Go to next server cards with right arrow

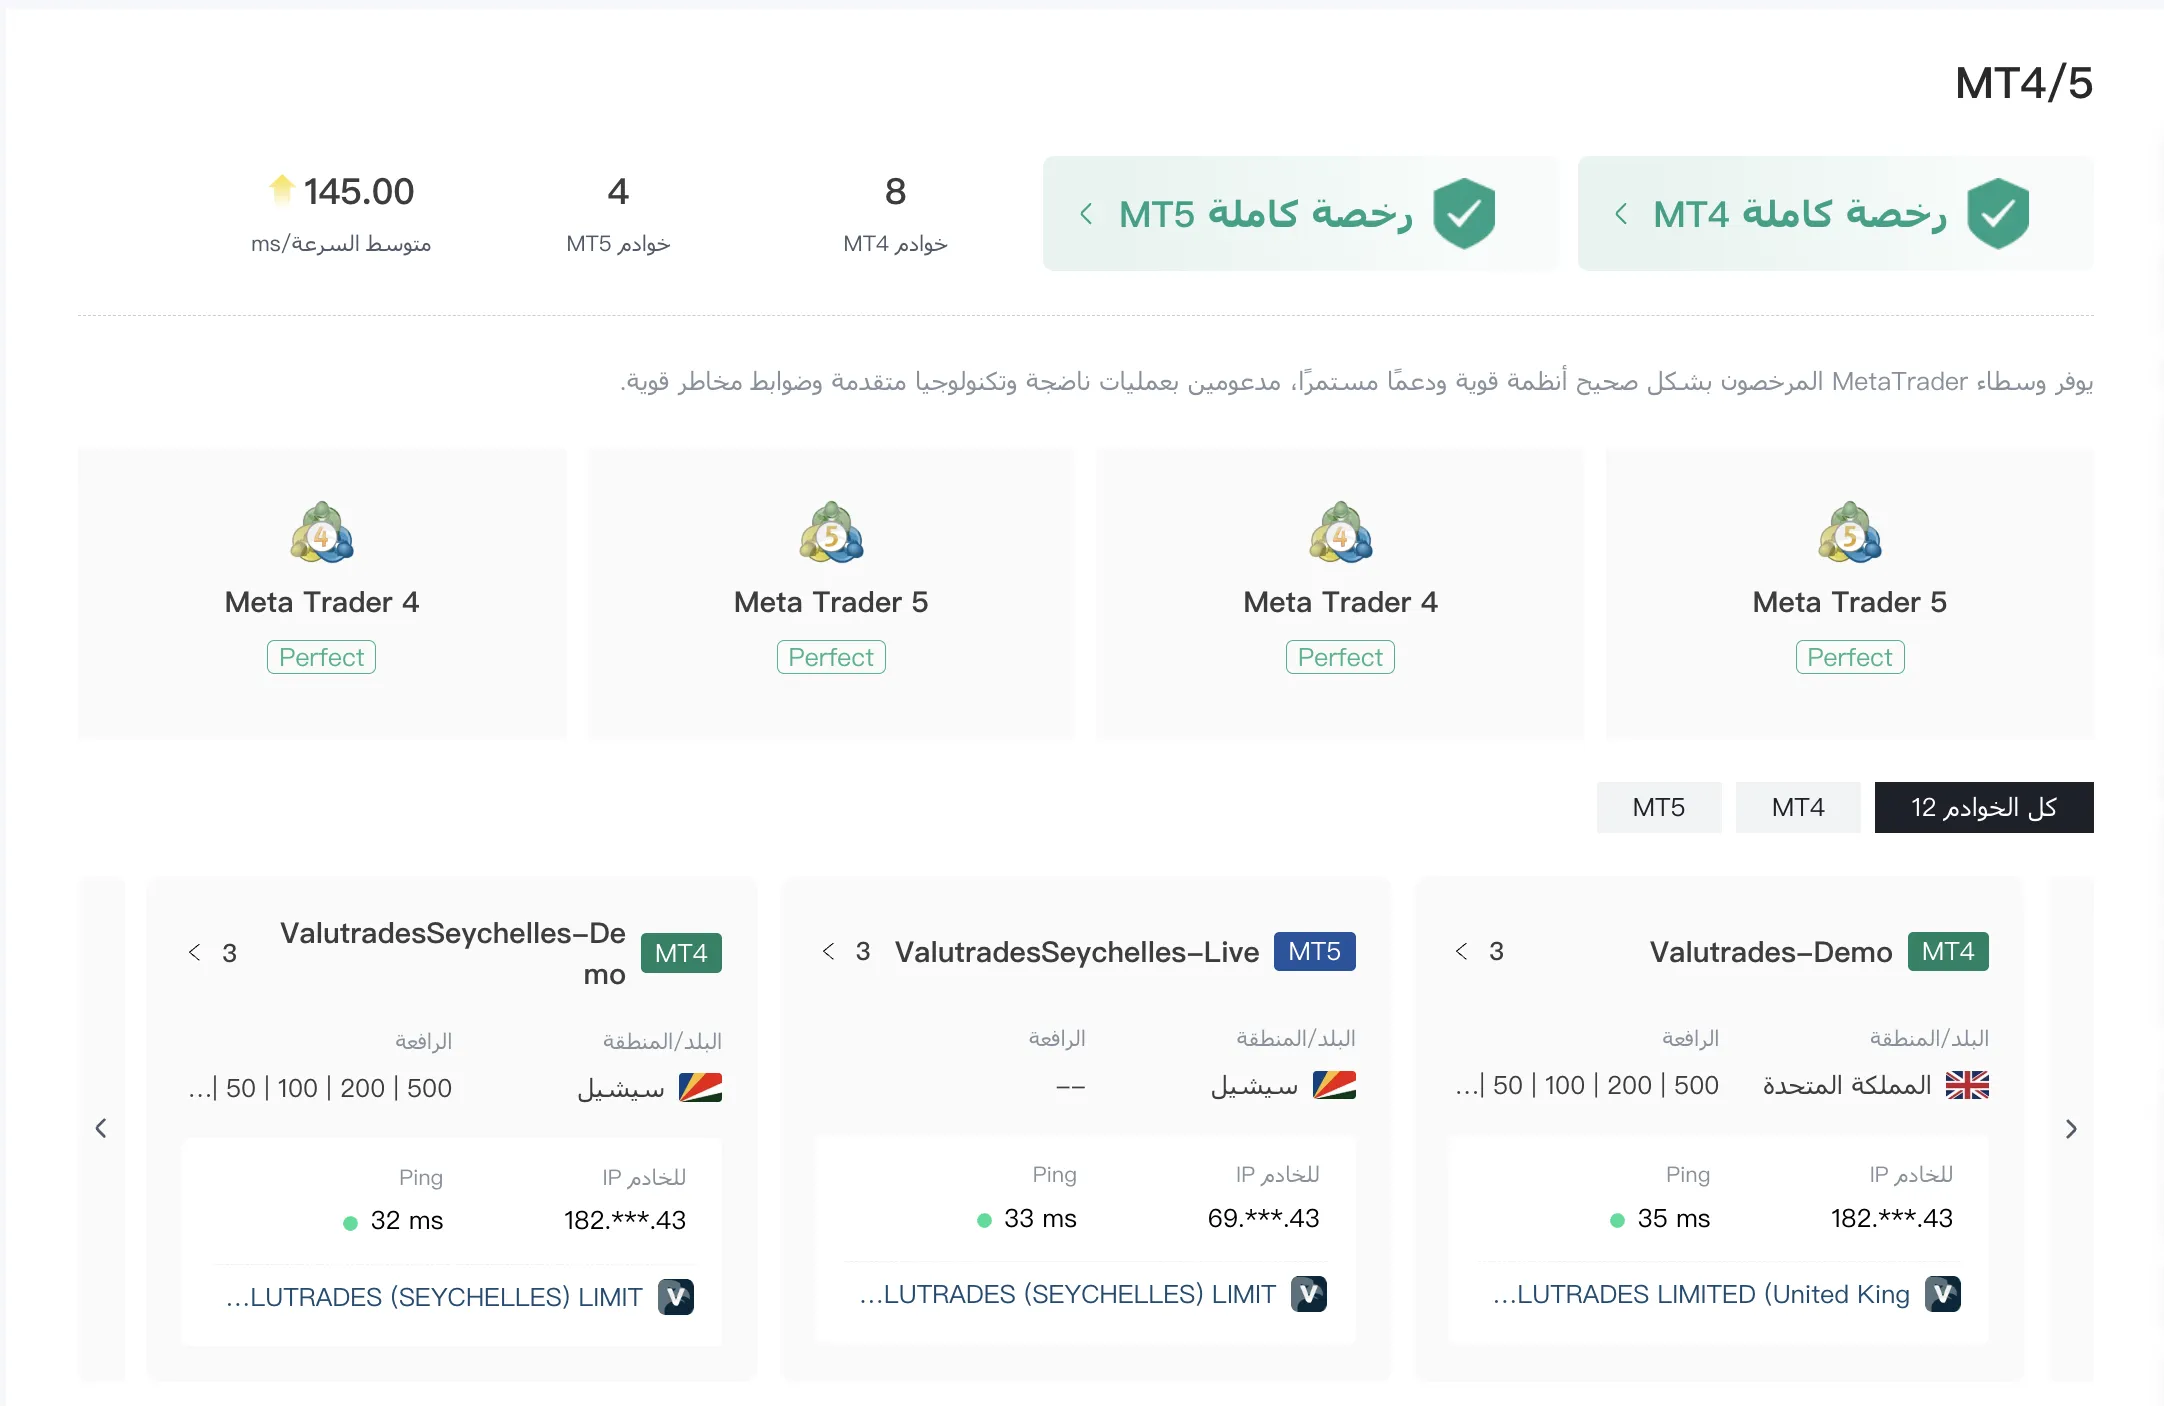click(x=2071, y=1129)
